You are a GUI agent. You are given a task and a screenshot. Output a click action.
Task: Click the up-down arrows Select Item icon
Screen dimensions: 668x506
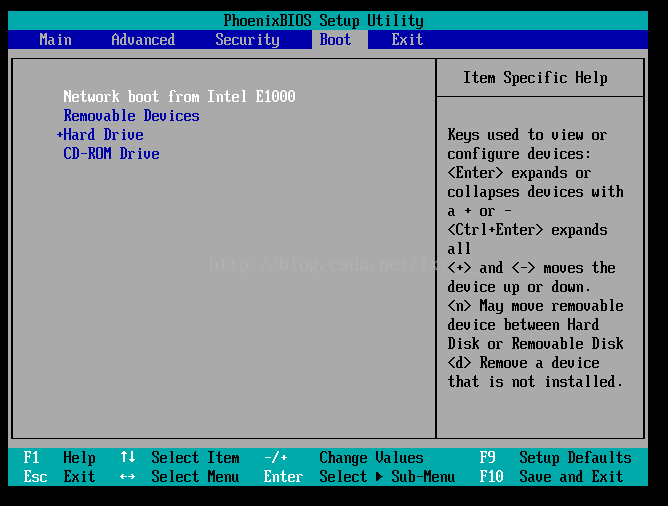[x=128, y=457]
